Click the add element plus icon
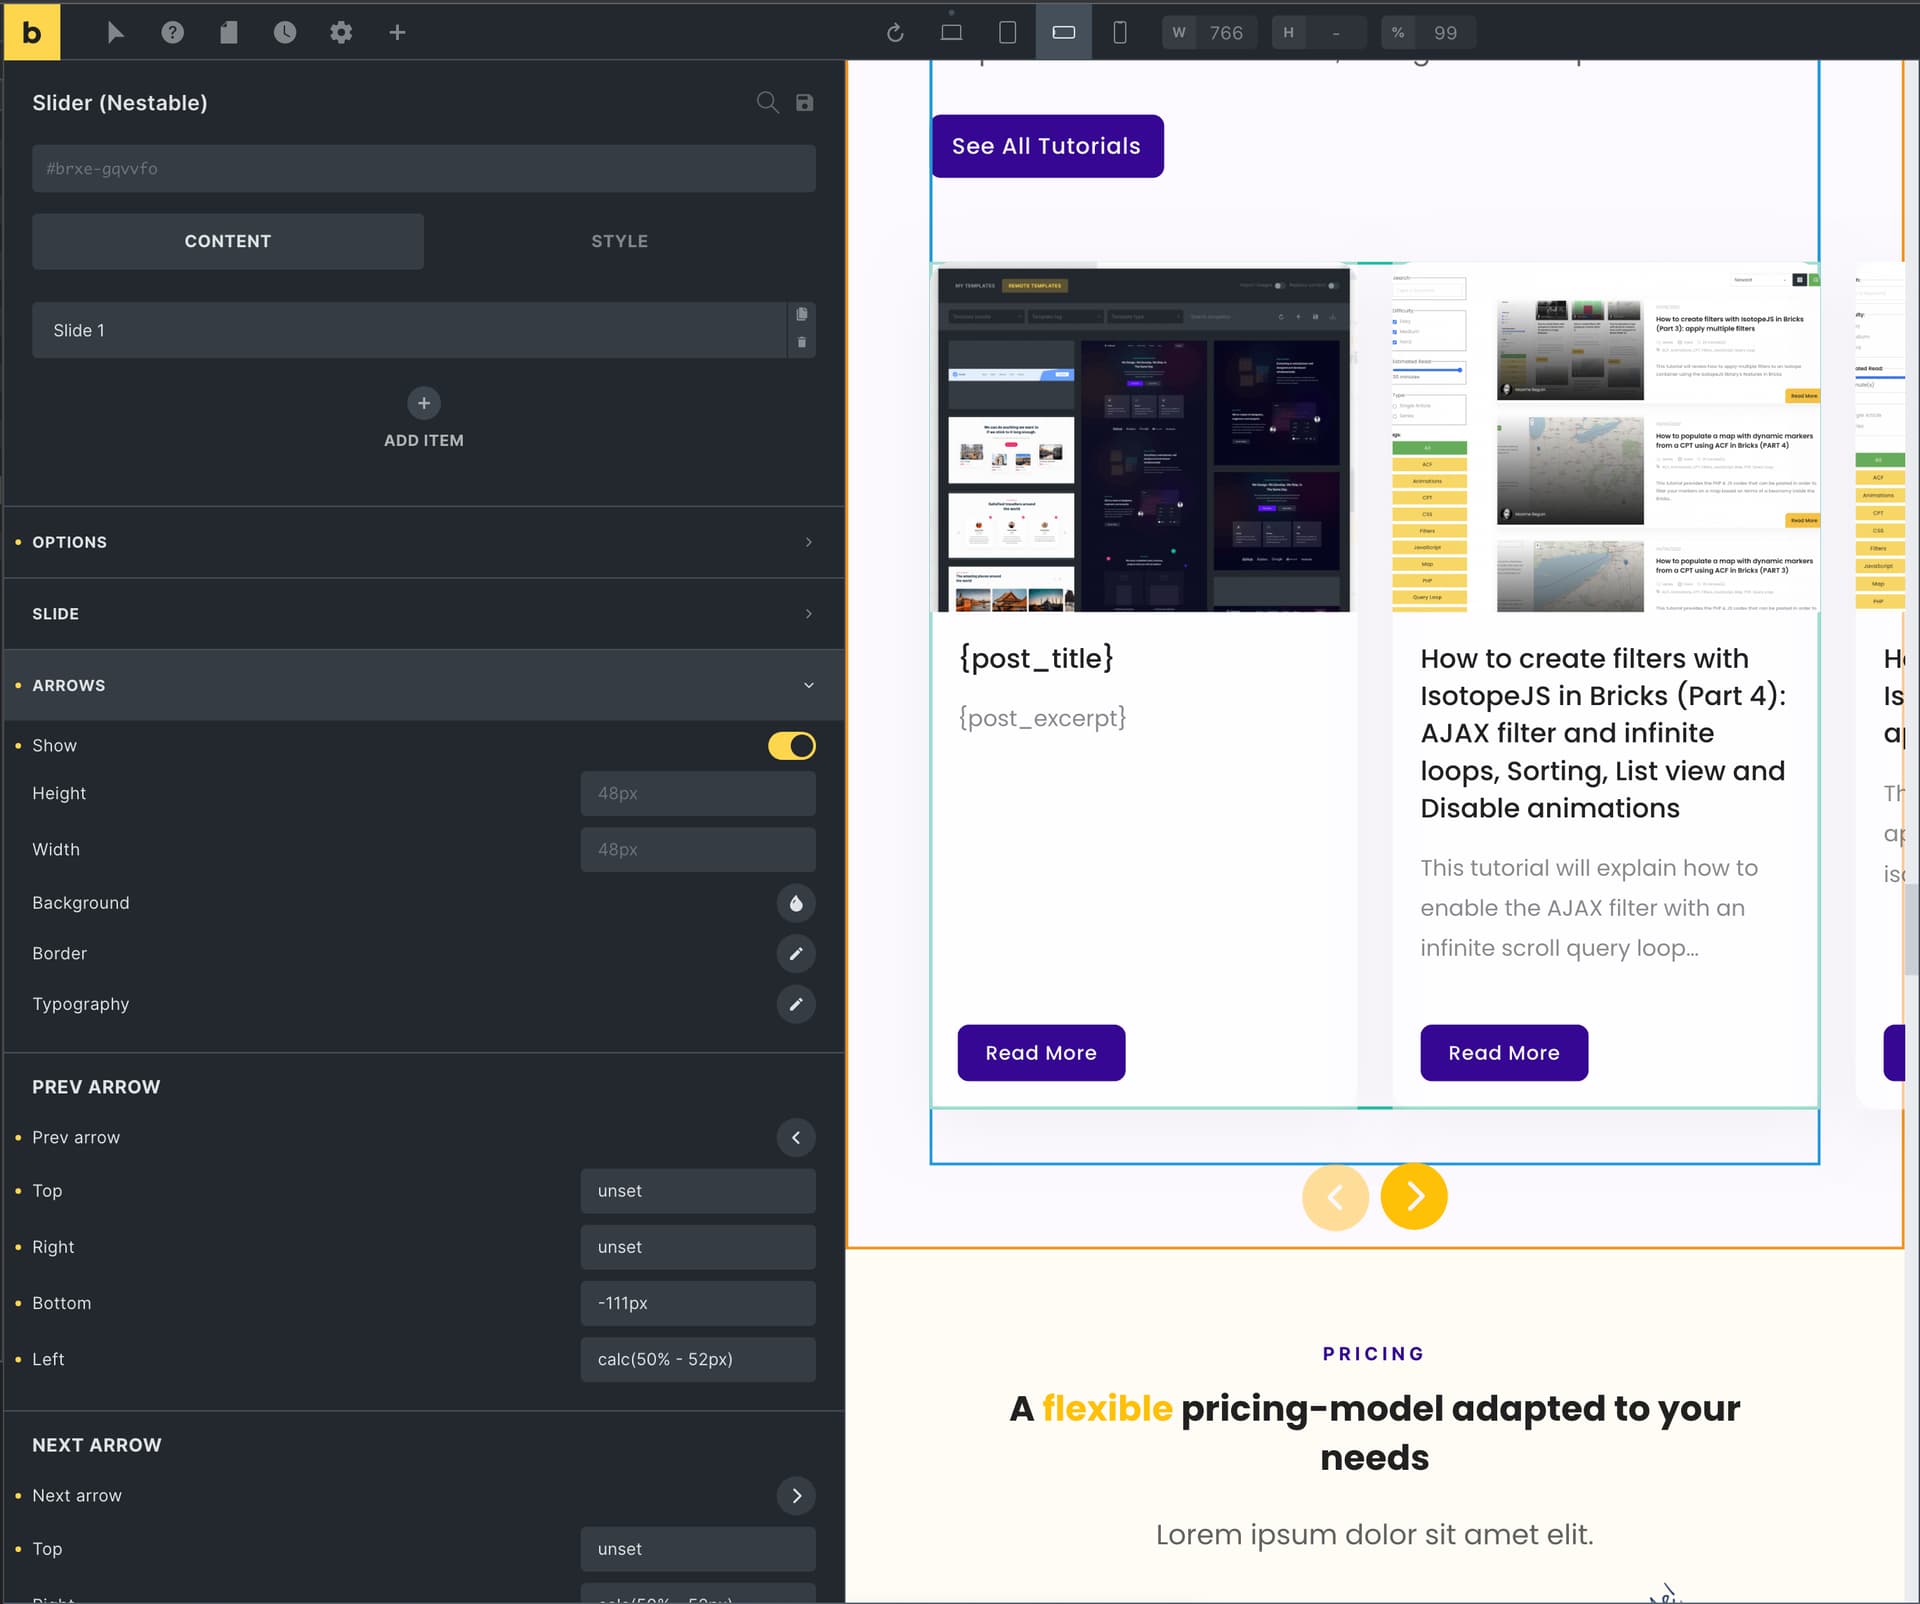 click(x=397, y=32)
